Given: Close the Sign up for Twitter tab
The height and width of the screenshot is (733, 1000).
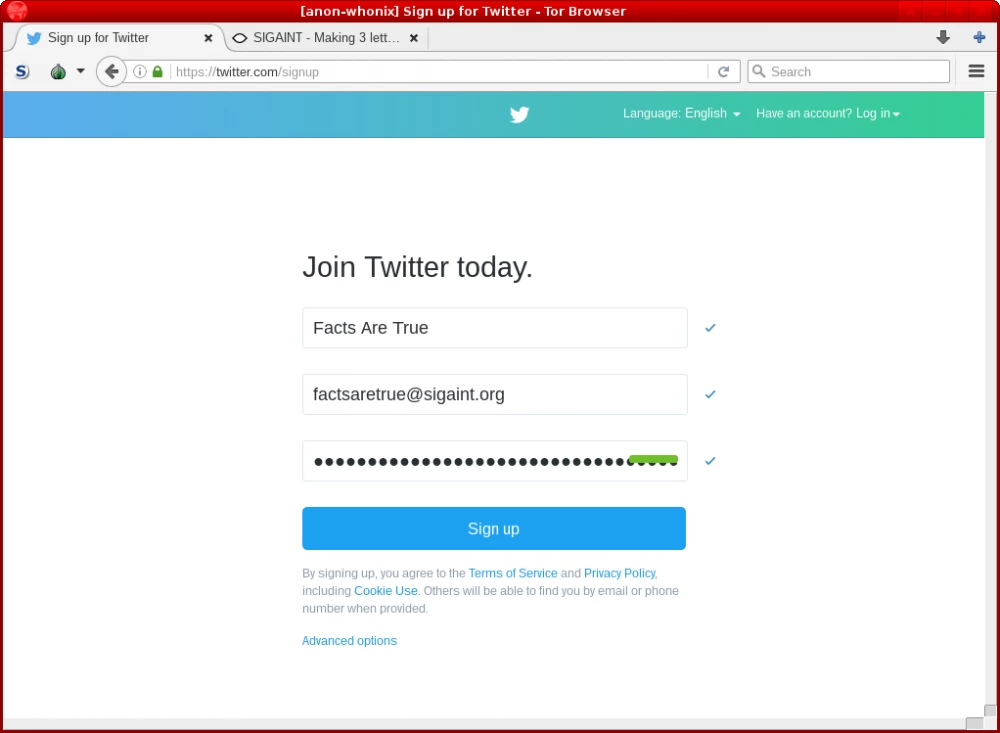Looking at the screenshot, I should pyautogui.click(x=208, y=38).
